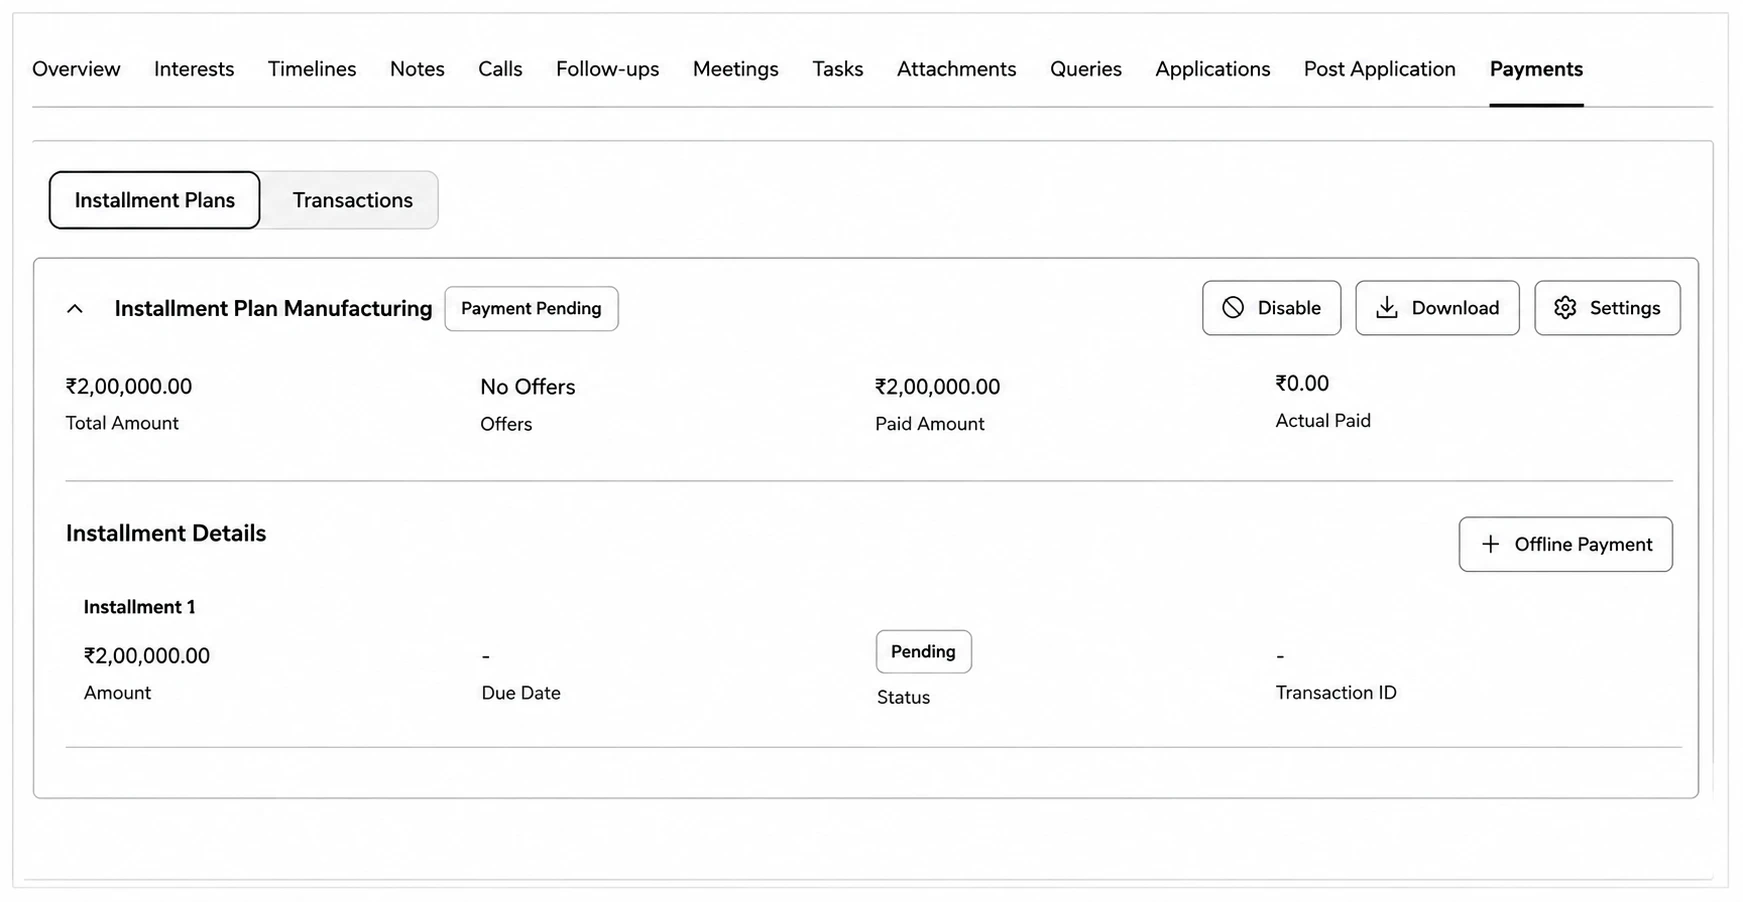
Task: Select the Payments tab
Action: pos(1536,69)
